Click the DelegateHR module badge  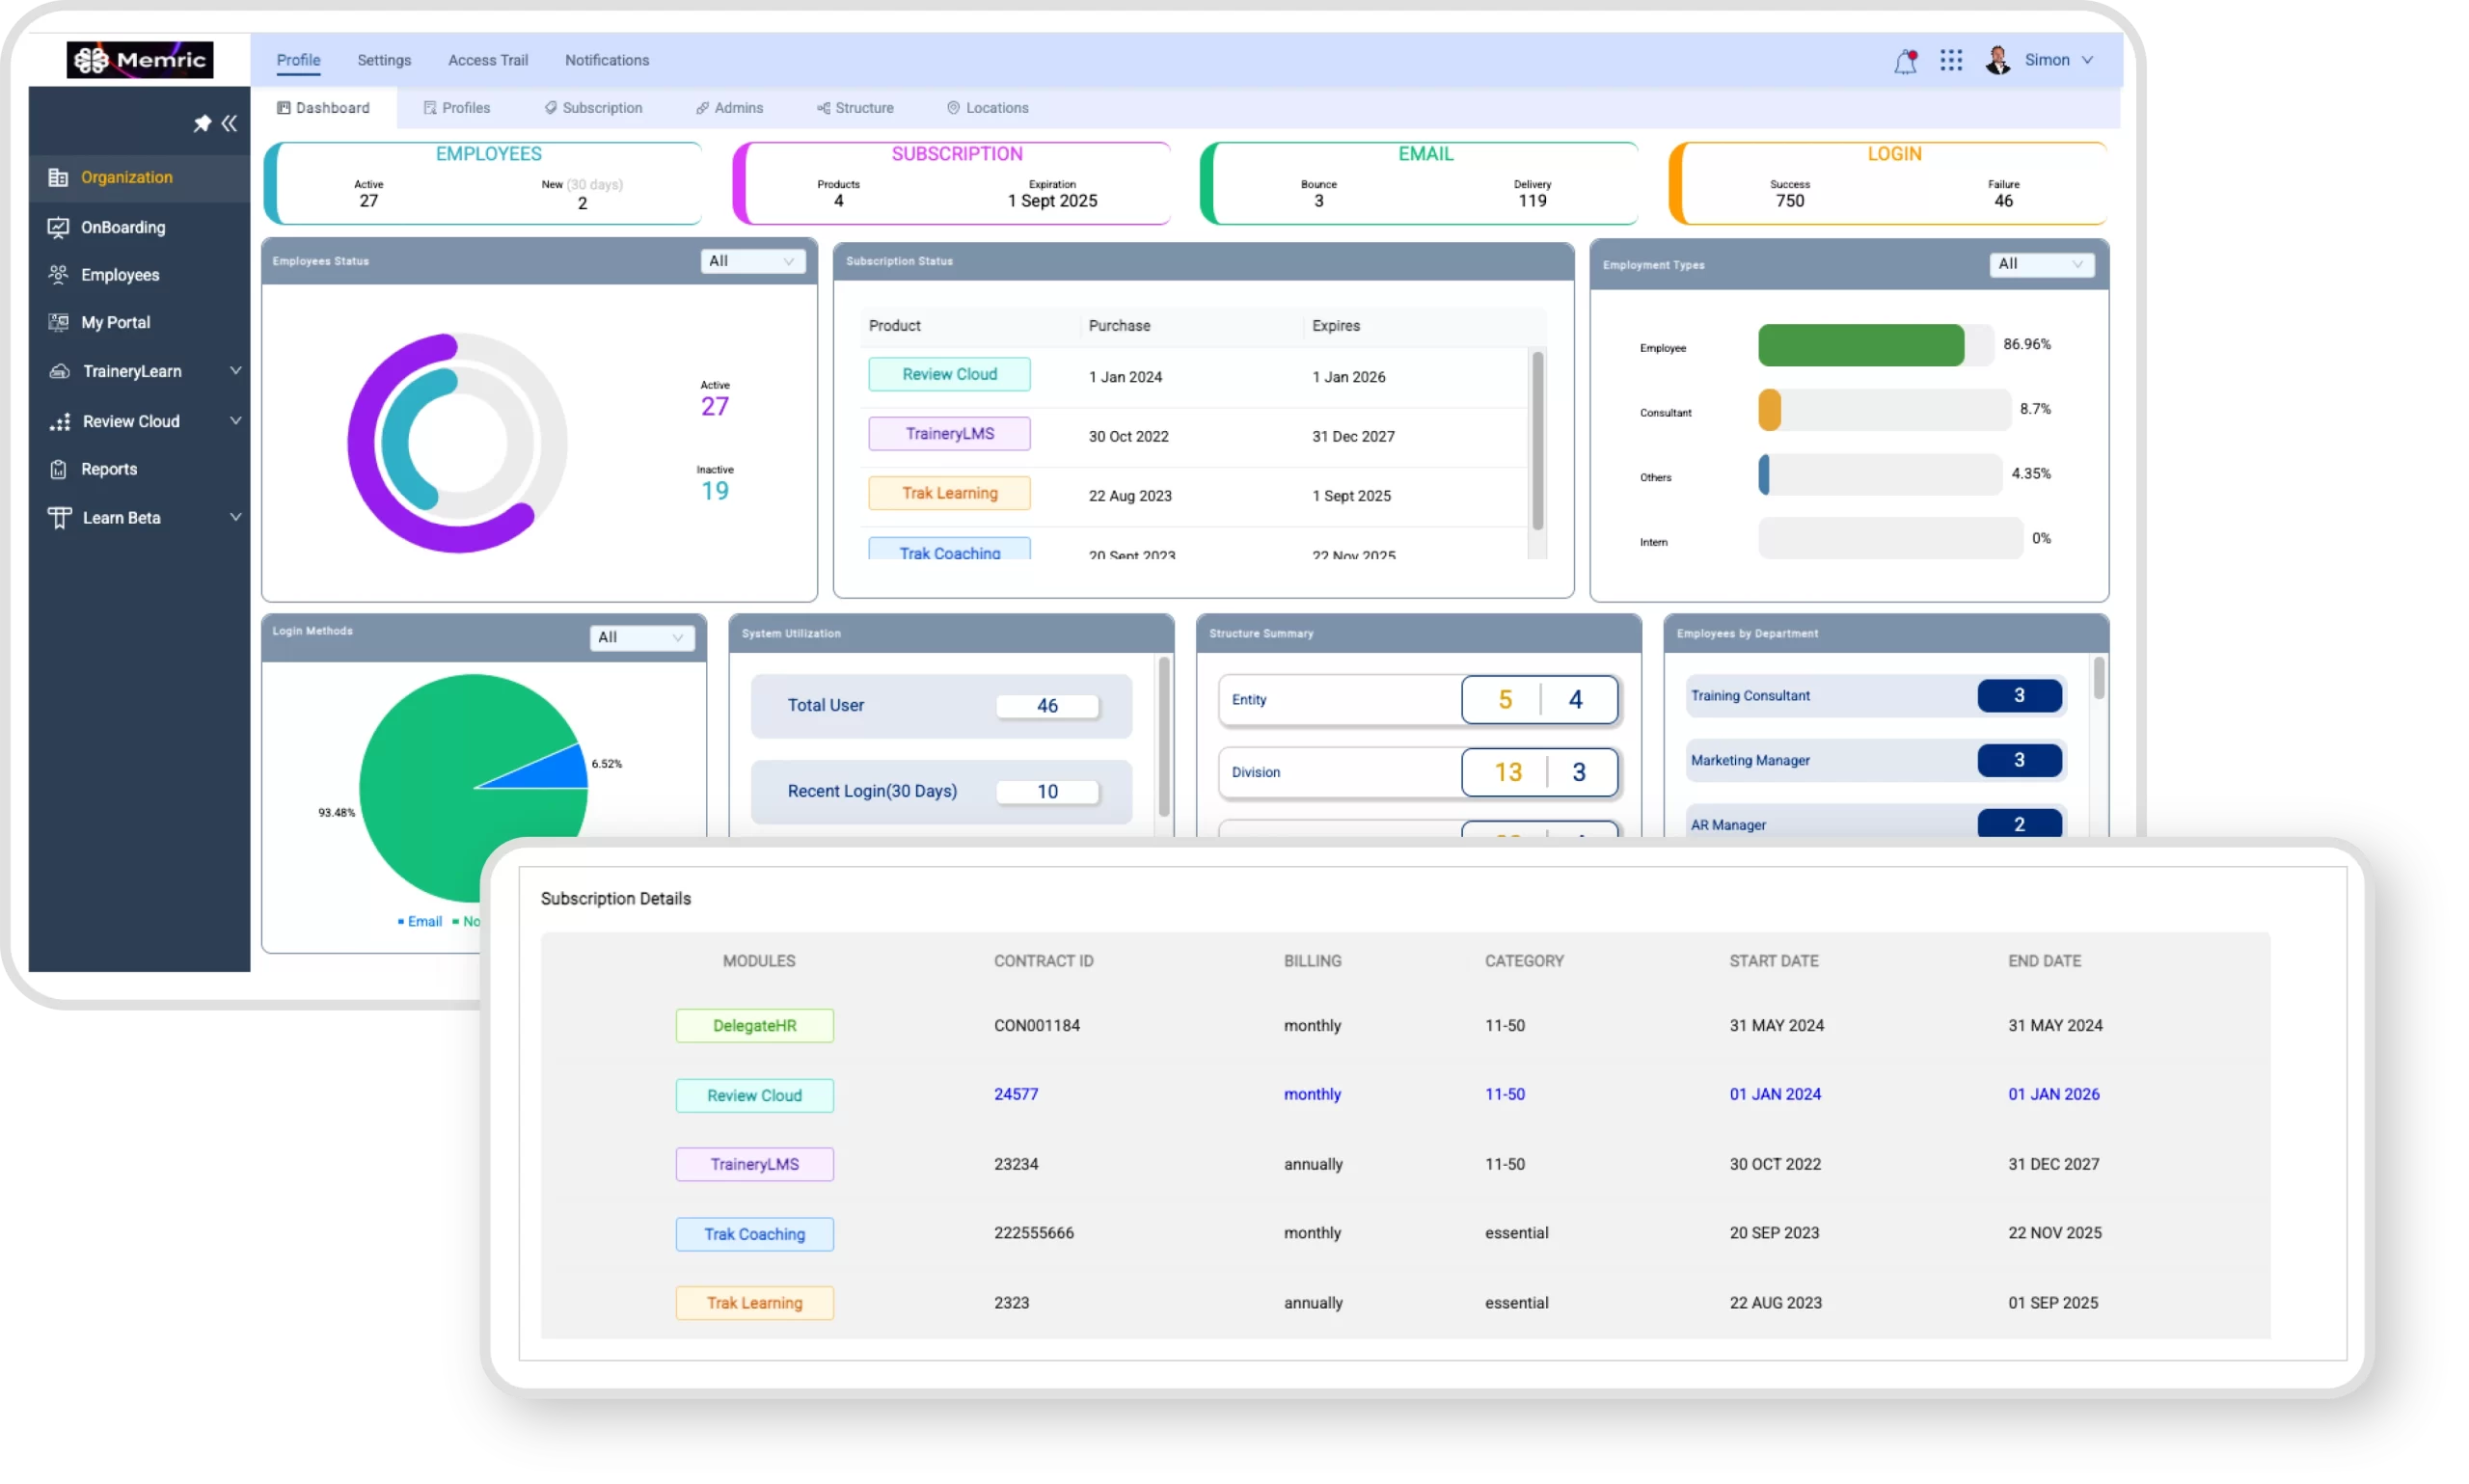[x=754, y=1026]
